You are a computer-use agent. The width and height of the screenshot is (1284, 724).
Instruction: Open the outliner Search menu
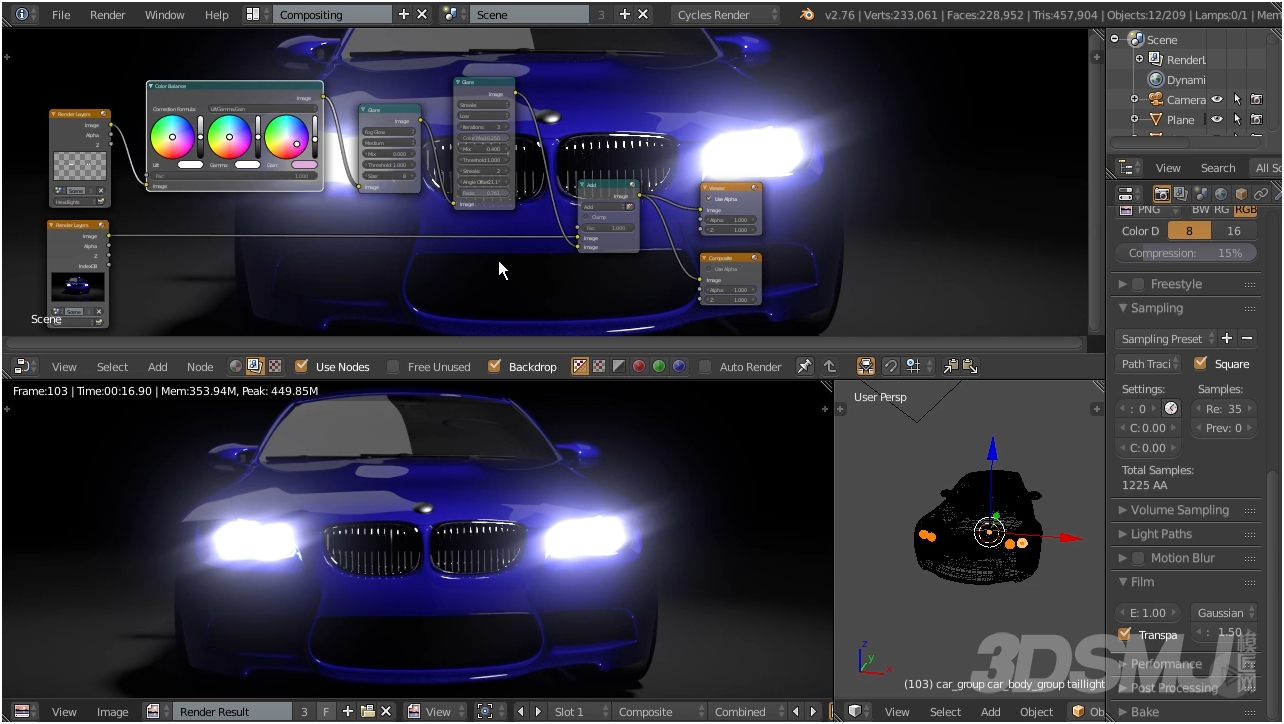(1218, 168)
